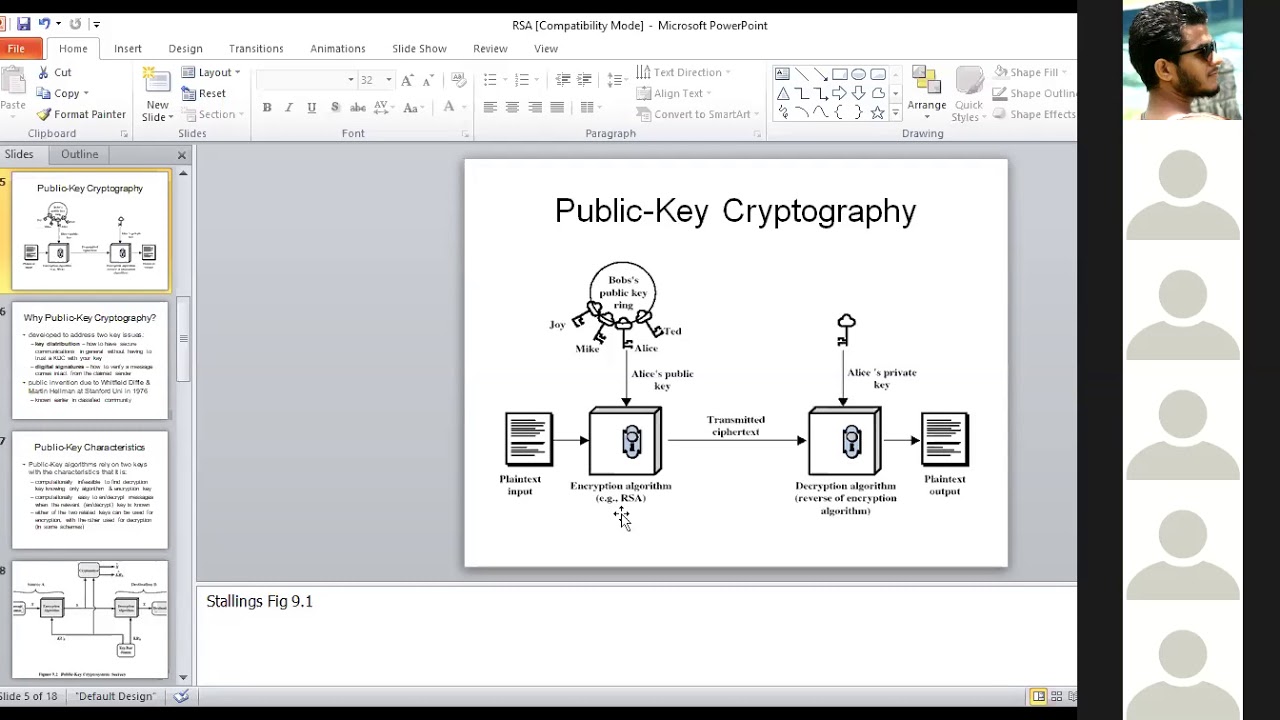Viewport: 1280px width, 720px height.
Task: Select slide 6 Why Public-Key Cryptography thumbnail
Action: tap(90, 361)
